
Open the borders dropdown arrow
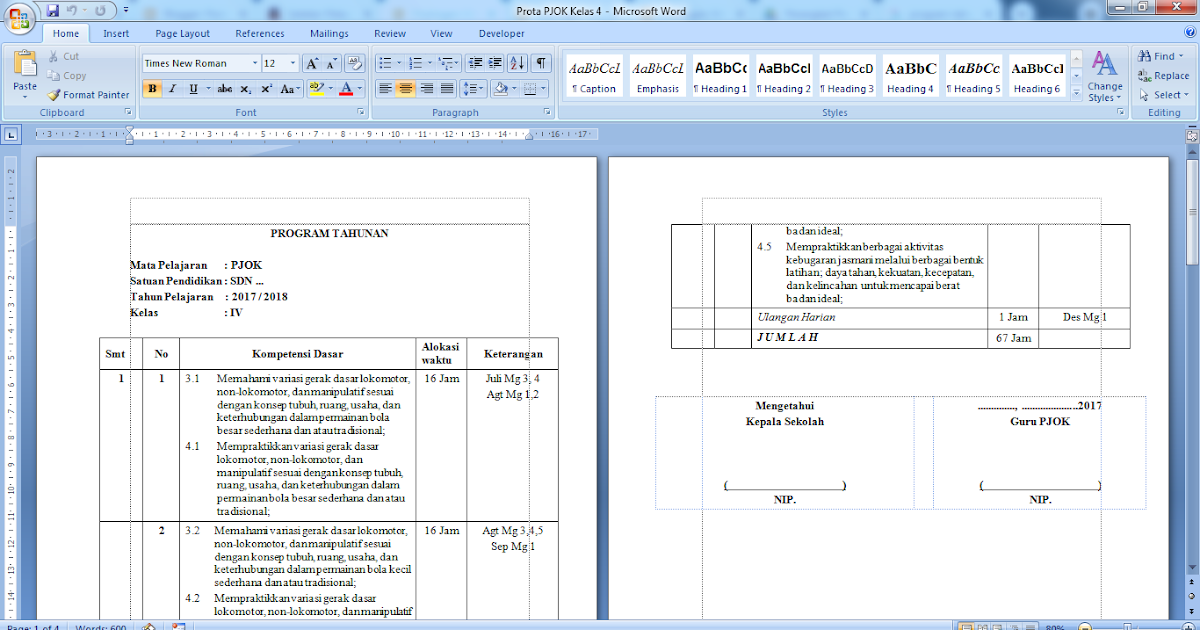(x=544, y=89)
